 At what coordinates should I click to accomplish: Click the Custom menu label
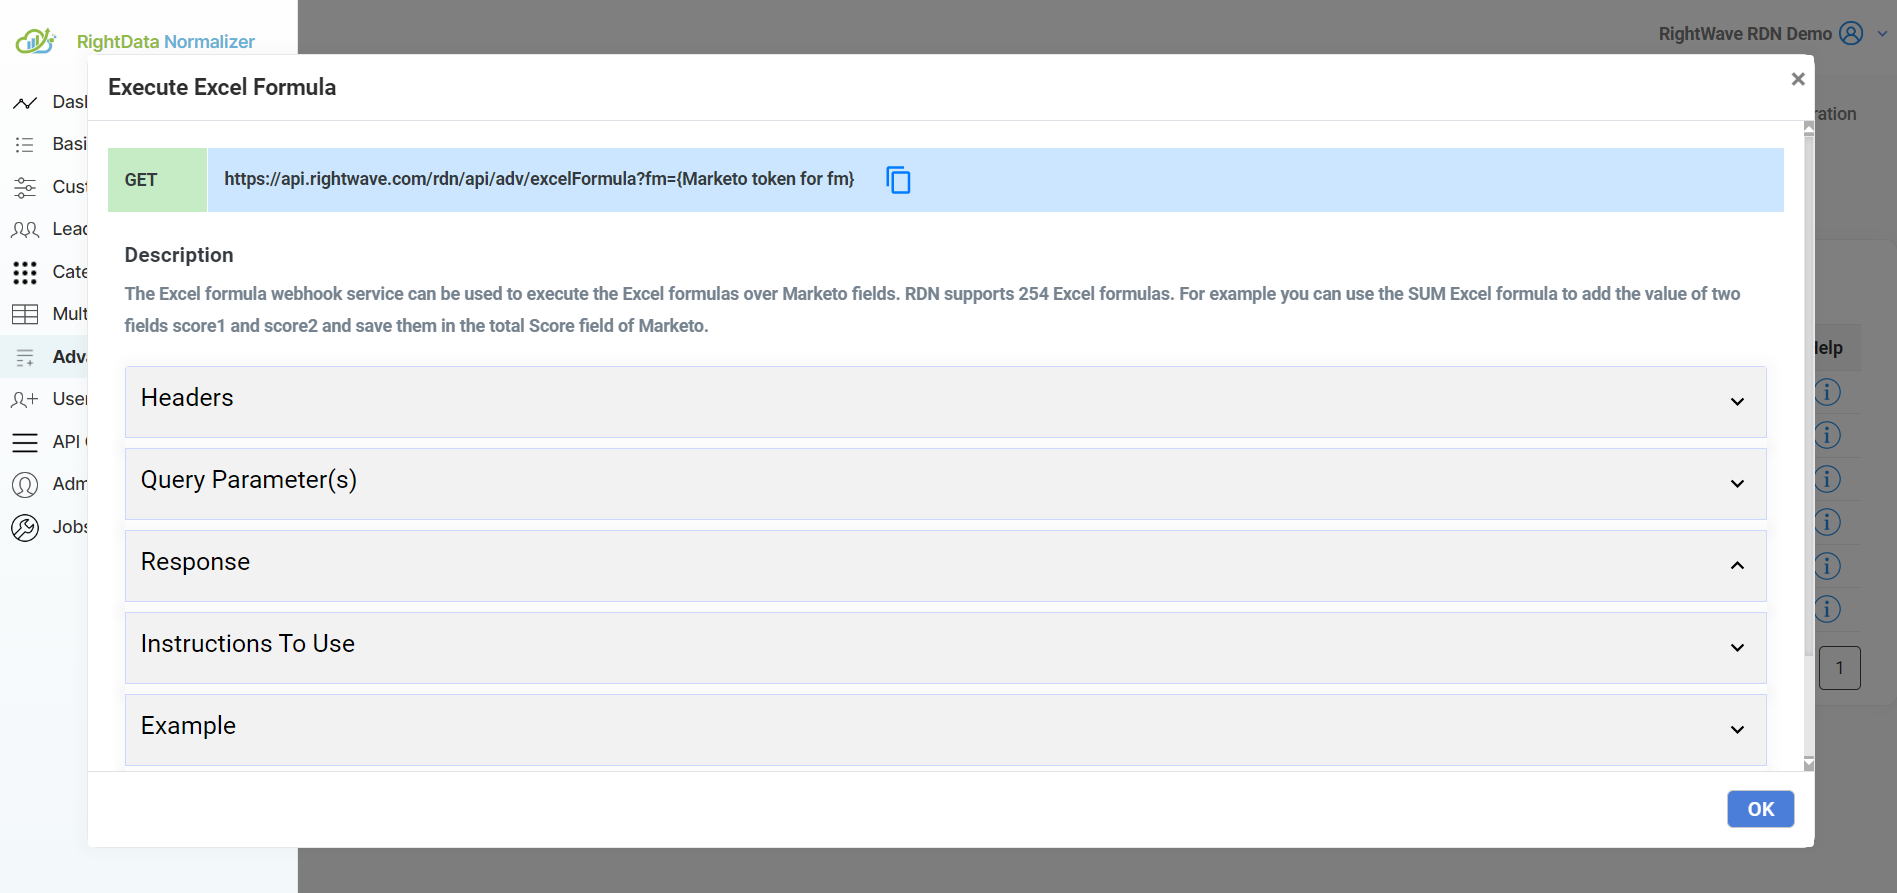pos(70,187)
